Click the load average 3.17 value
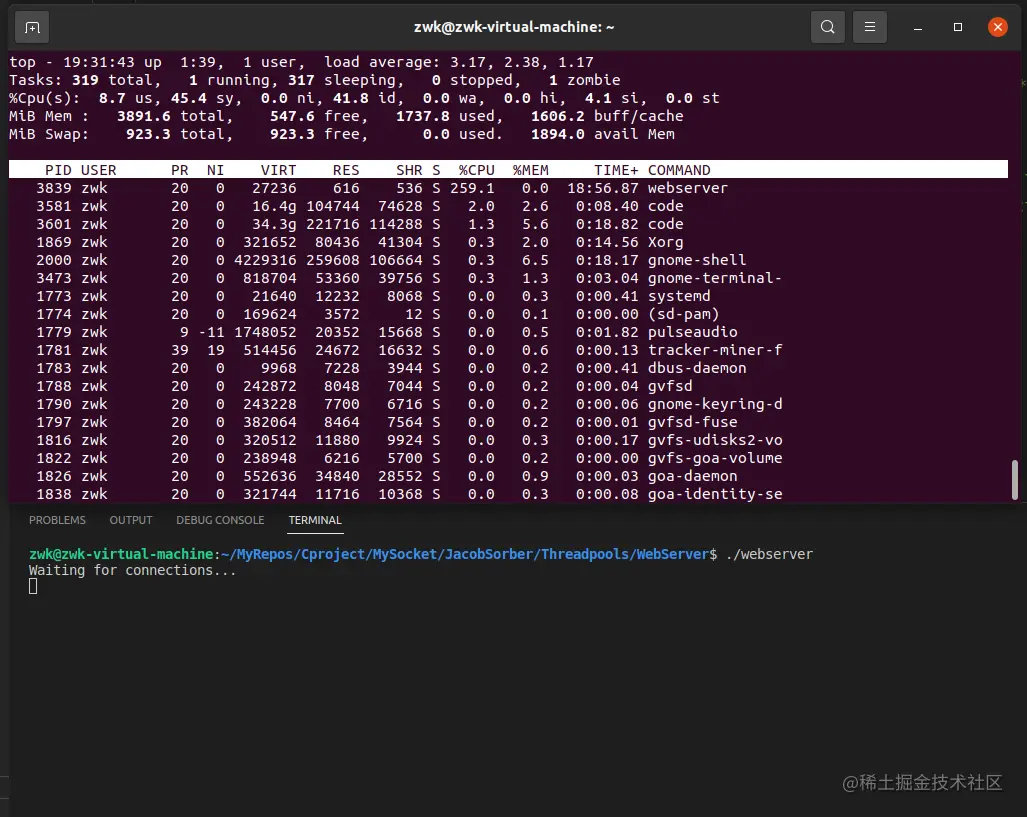1027x817 pixels. [x=468, y=62]
